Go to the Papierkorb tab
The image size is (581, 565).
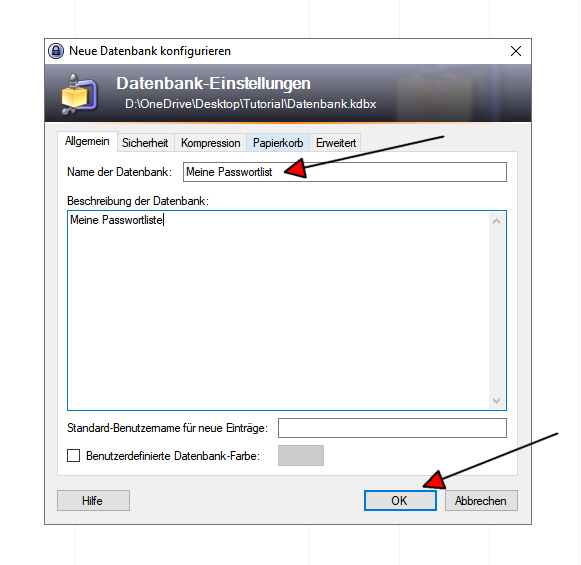(278, 143)
